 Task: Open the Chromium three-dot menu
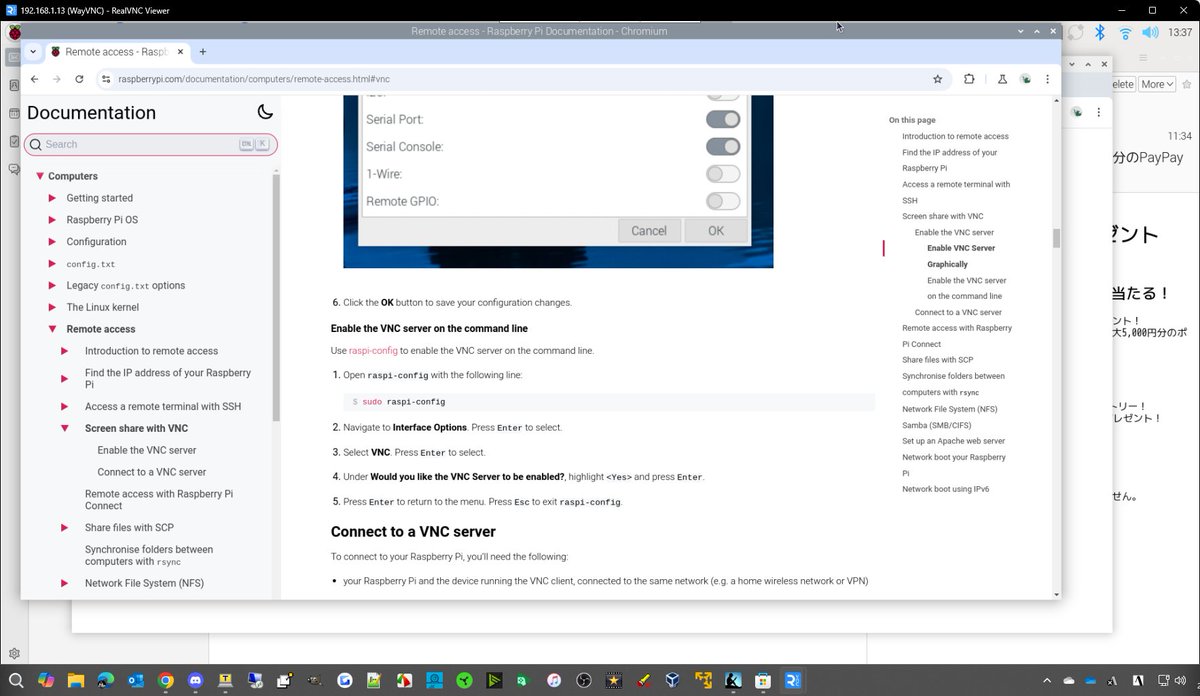1048,79
